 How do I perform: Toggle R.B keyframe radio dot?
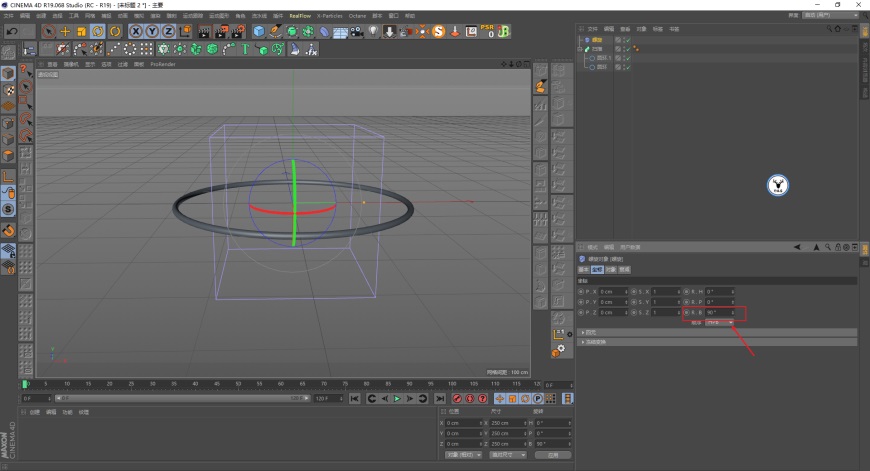point(686,313)
